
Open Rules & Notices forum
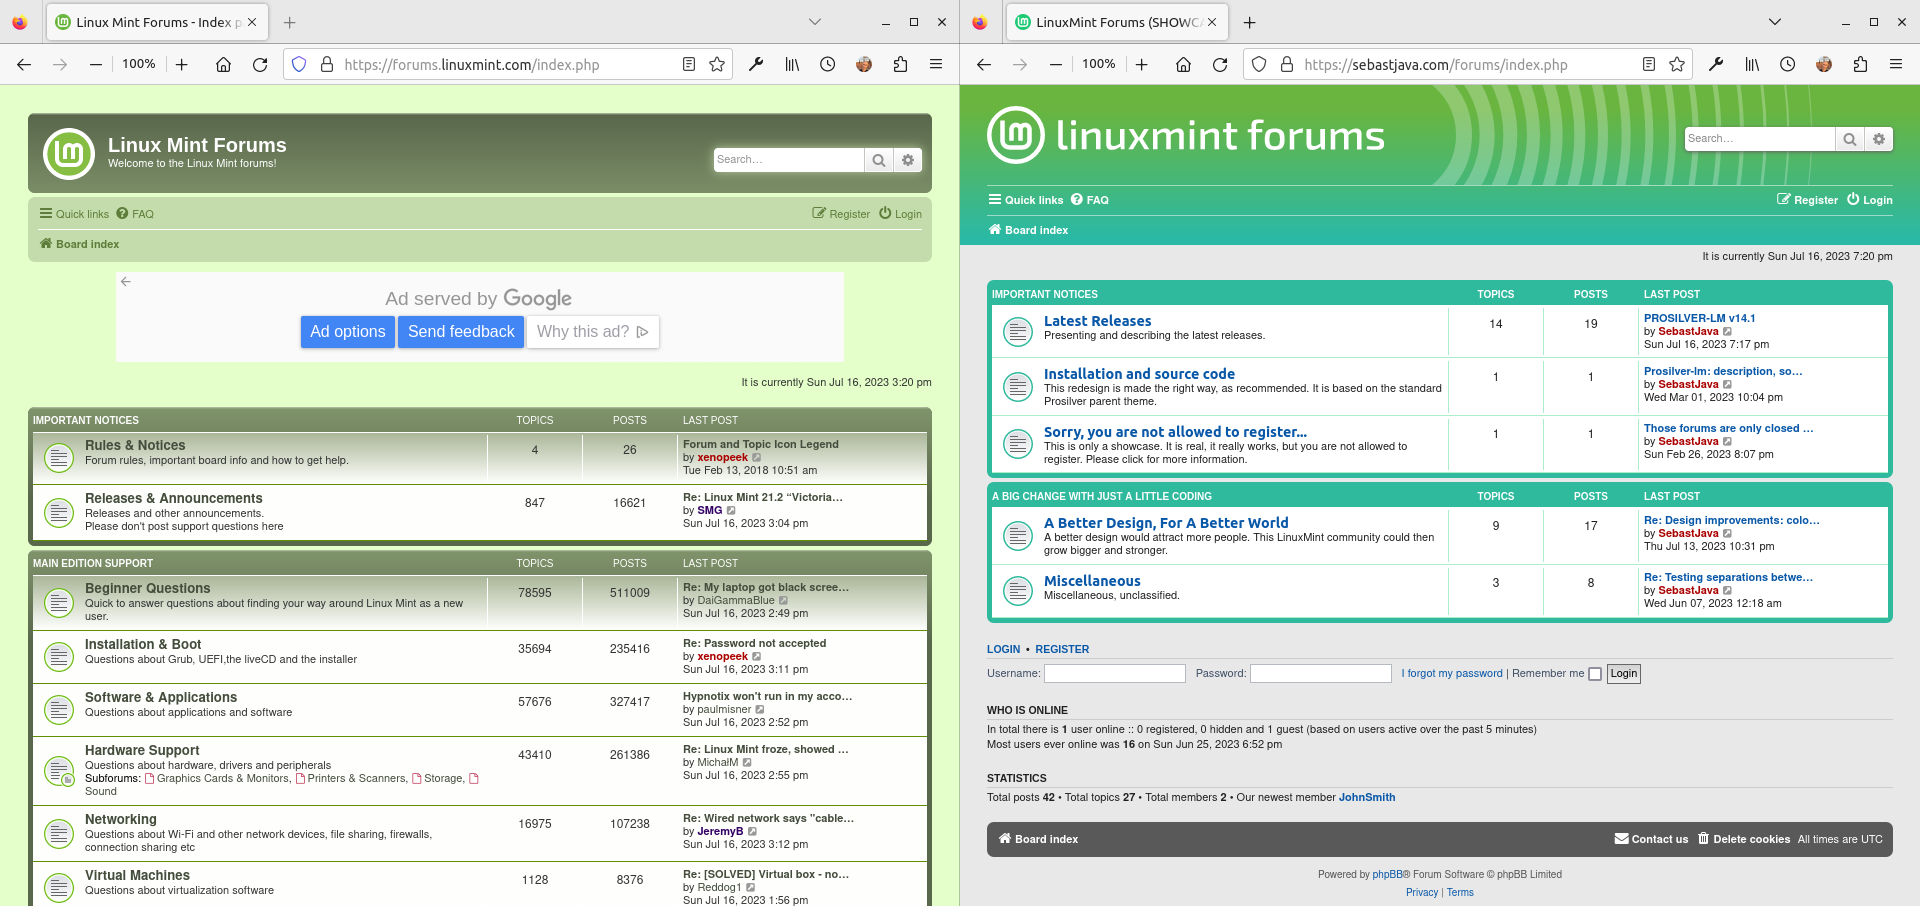click(x=135, y=445)
